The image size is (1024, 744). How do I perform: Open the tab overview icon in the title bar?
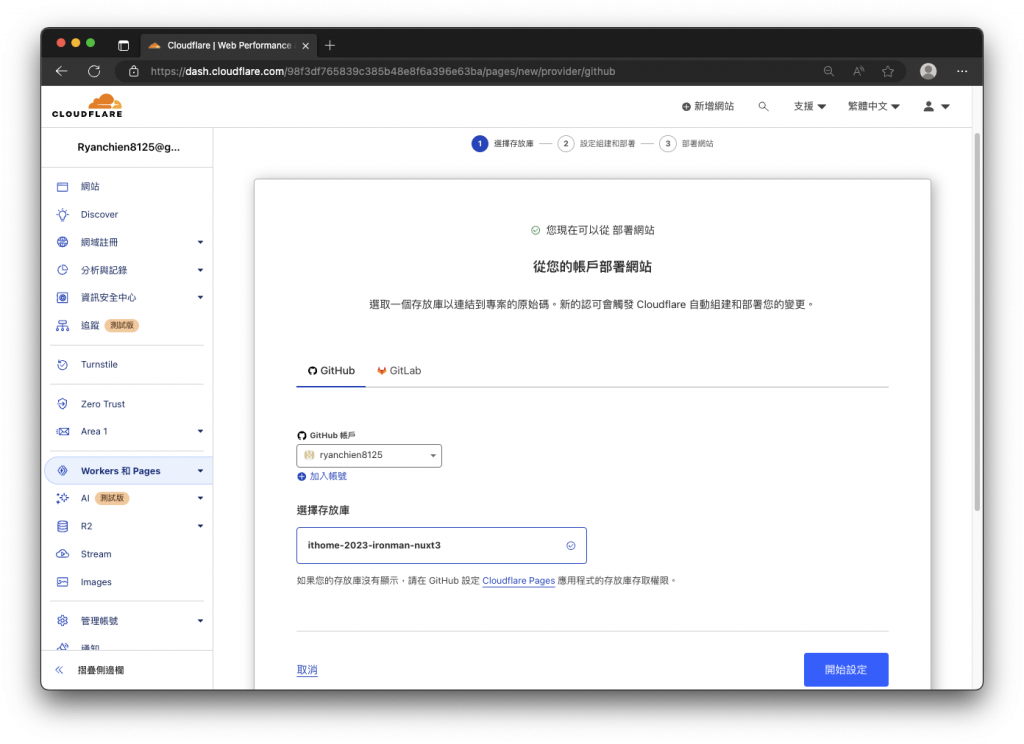pyautogui.click(x=123, y=45)
